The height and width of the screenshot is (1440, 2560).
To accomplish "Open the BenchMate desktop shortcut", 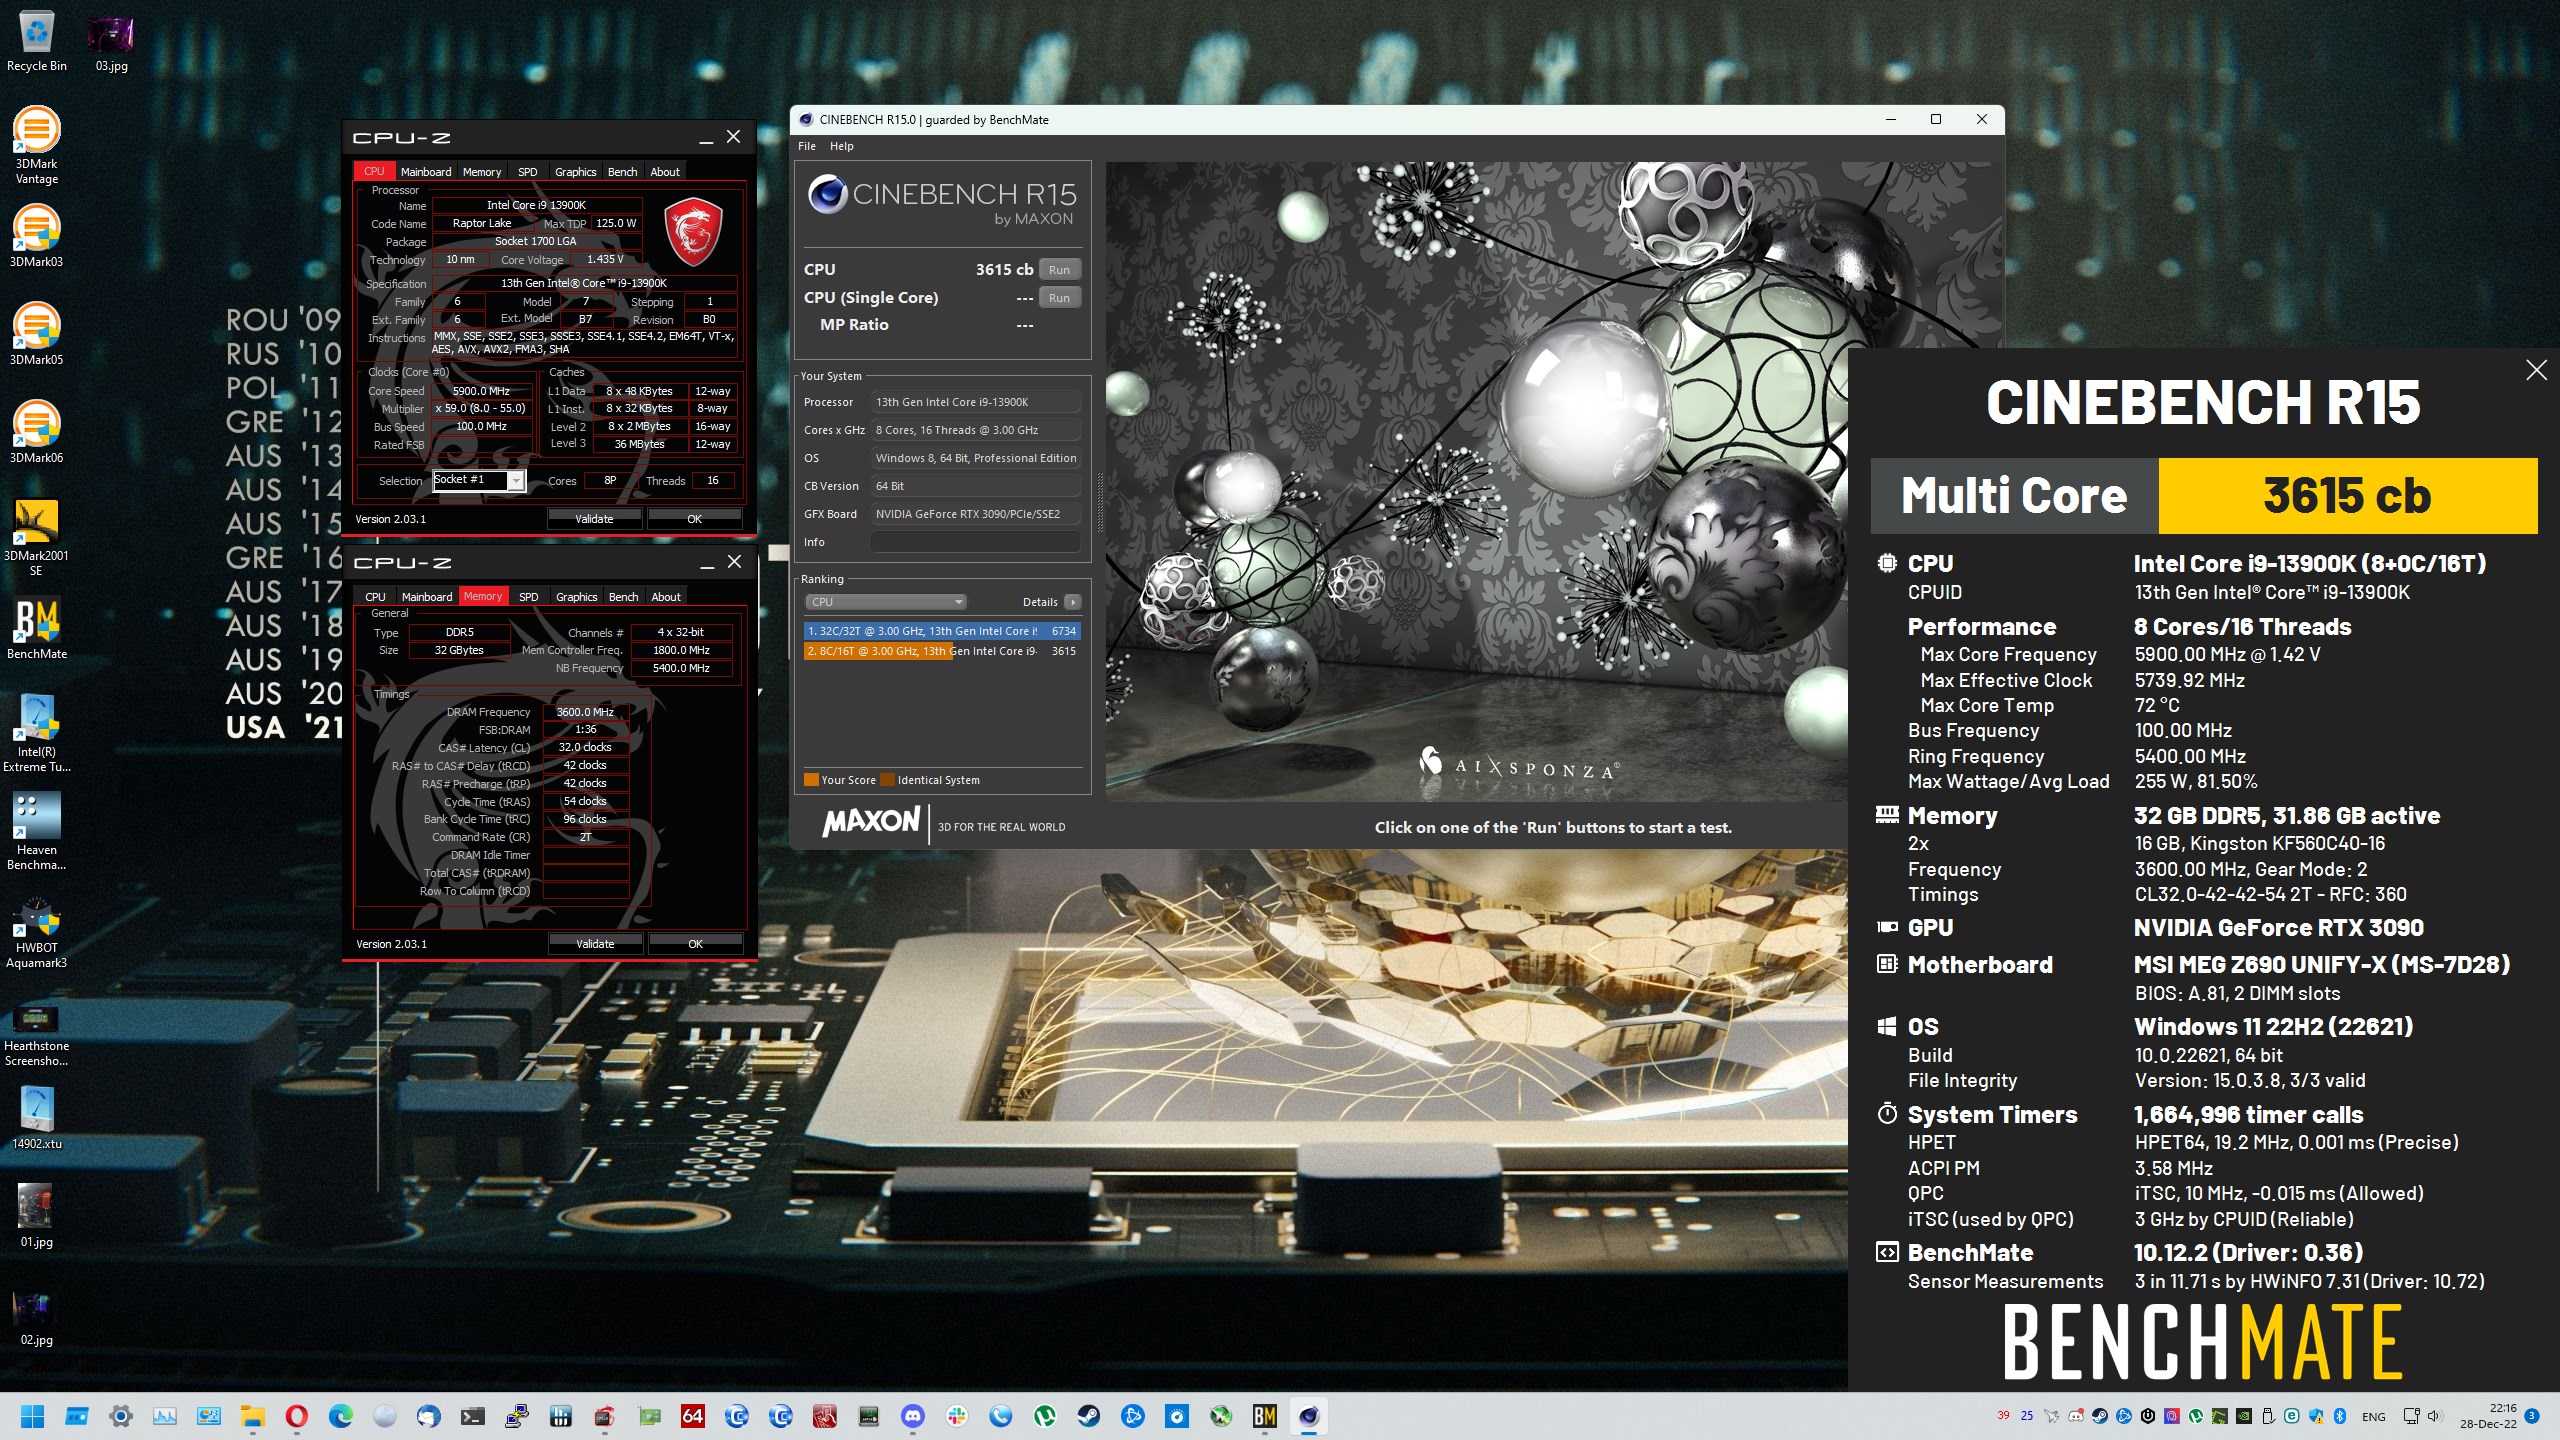I will tap(37, 629).
